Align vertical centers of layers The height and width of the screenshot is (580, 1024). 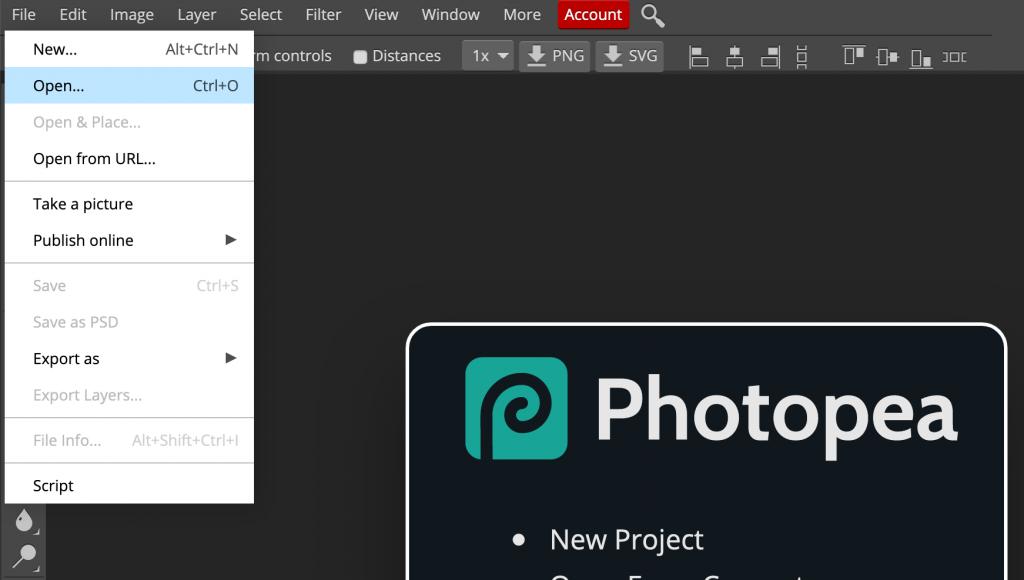coord(887,57)
